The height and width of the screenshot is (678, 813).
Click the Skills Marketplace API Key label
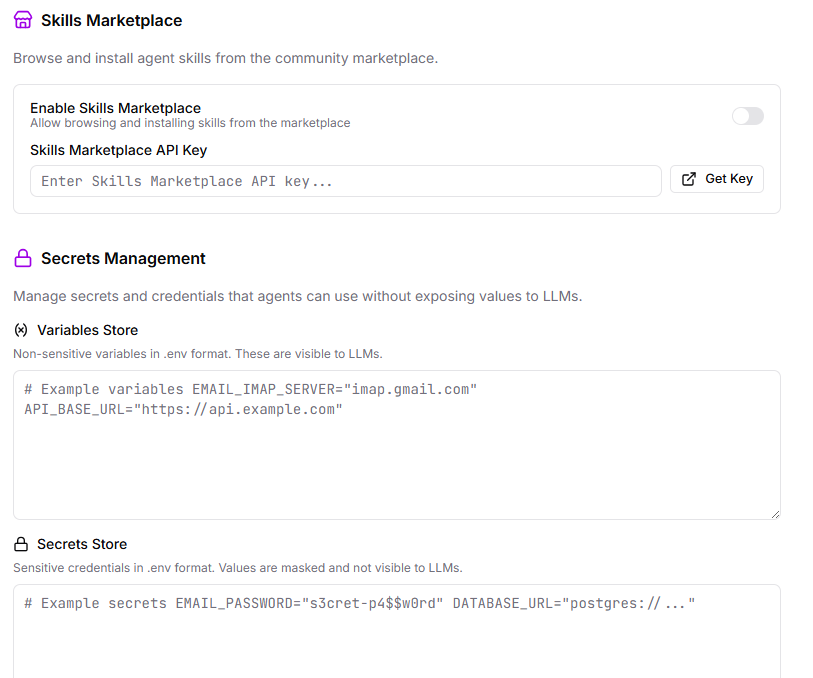(x=118, y=151)
